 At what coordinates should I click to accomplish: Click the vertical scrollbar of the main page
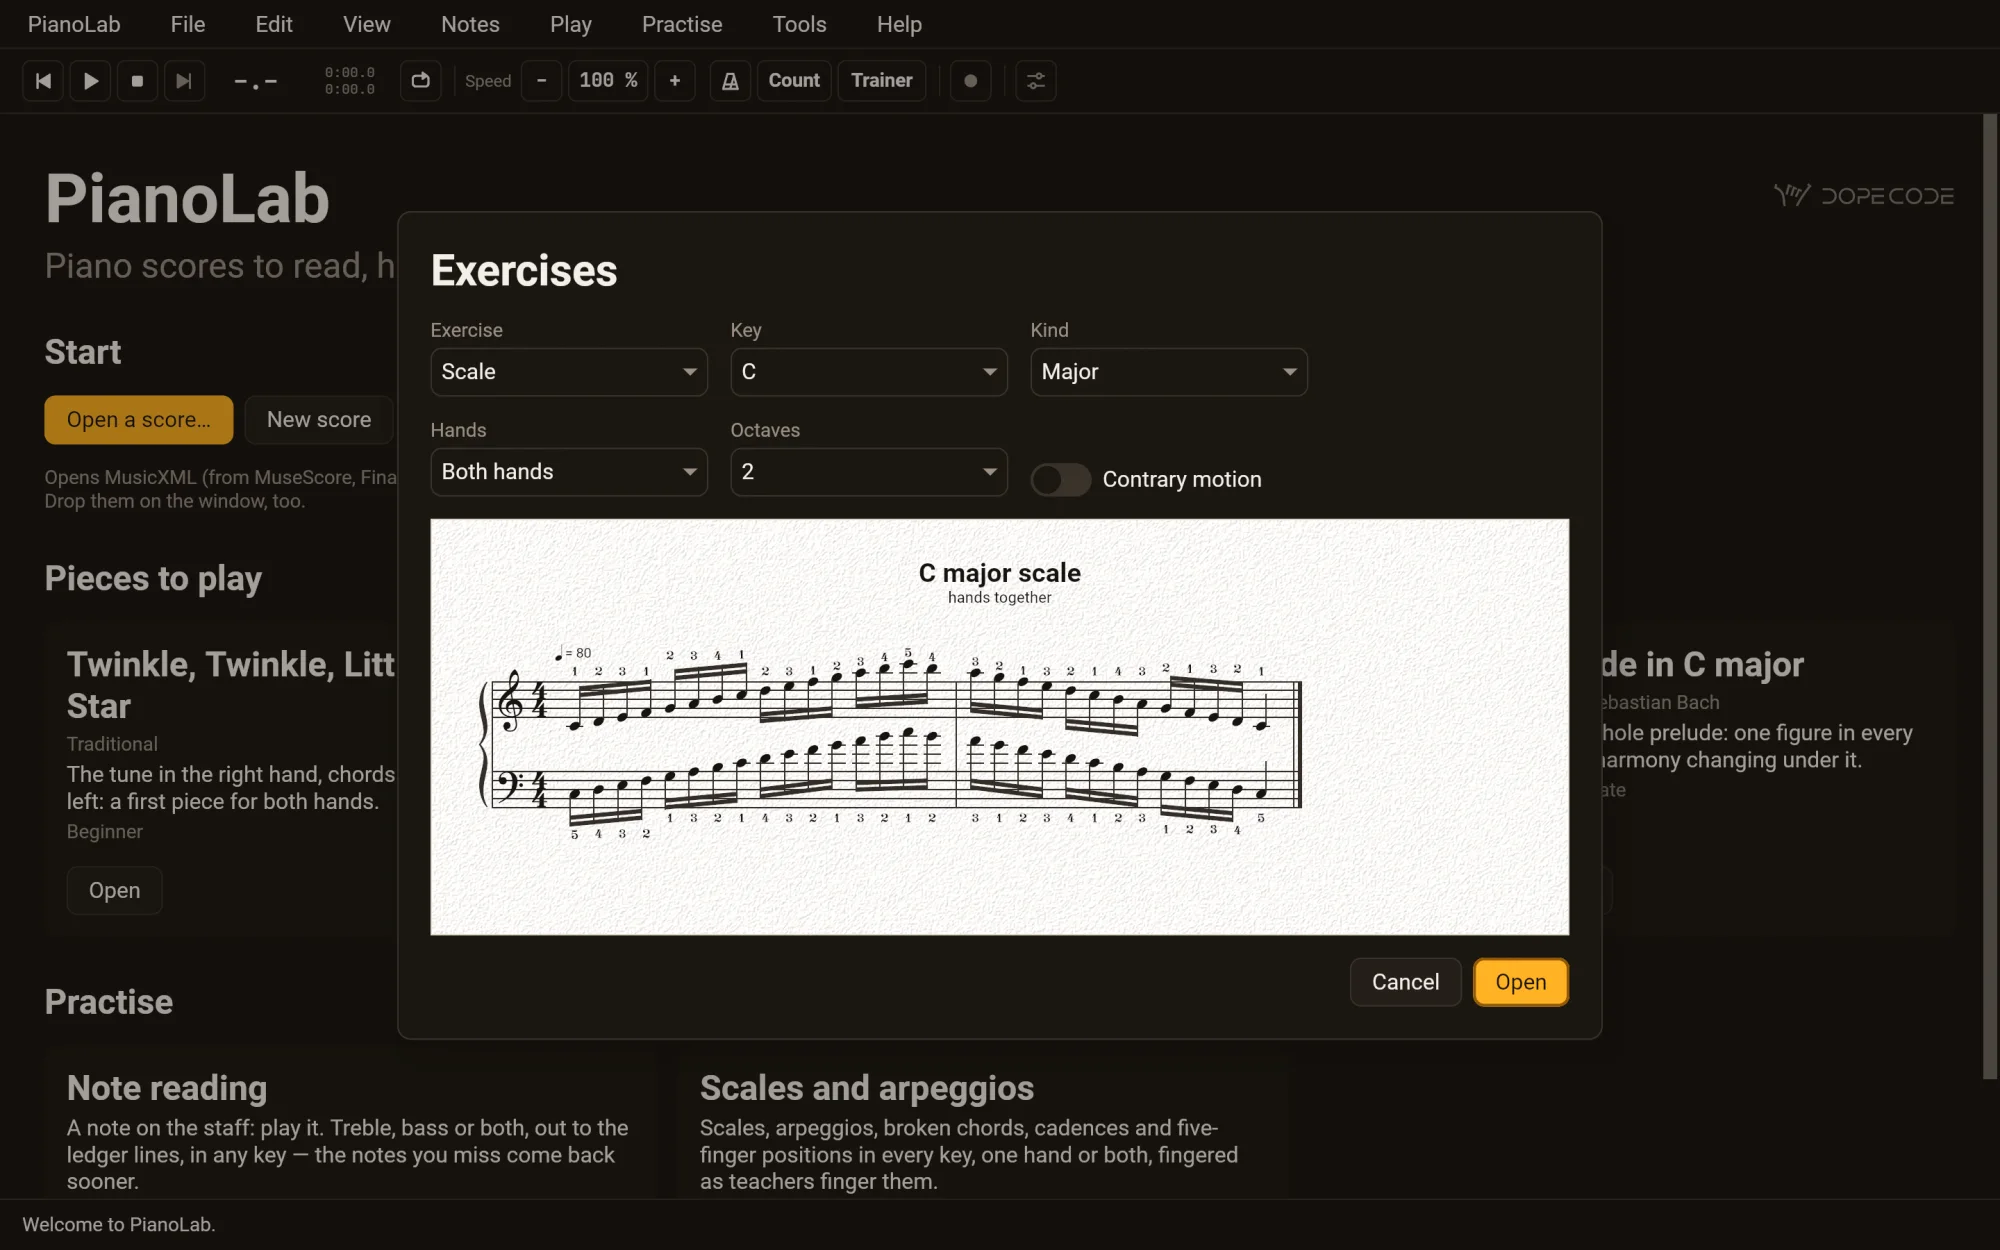click(1989, 597)
